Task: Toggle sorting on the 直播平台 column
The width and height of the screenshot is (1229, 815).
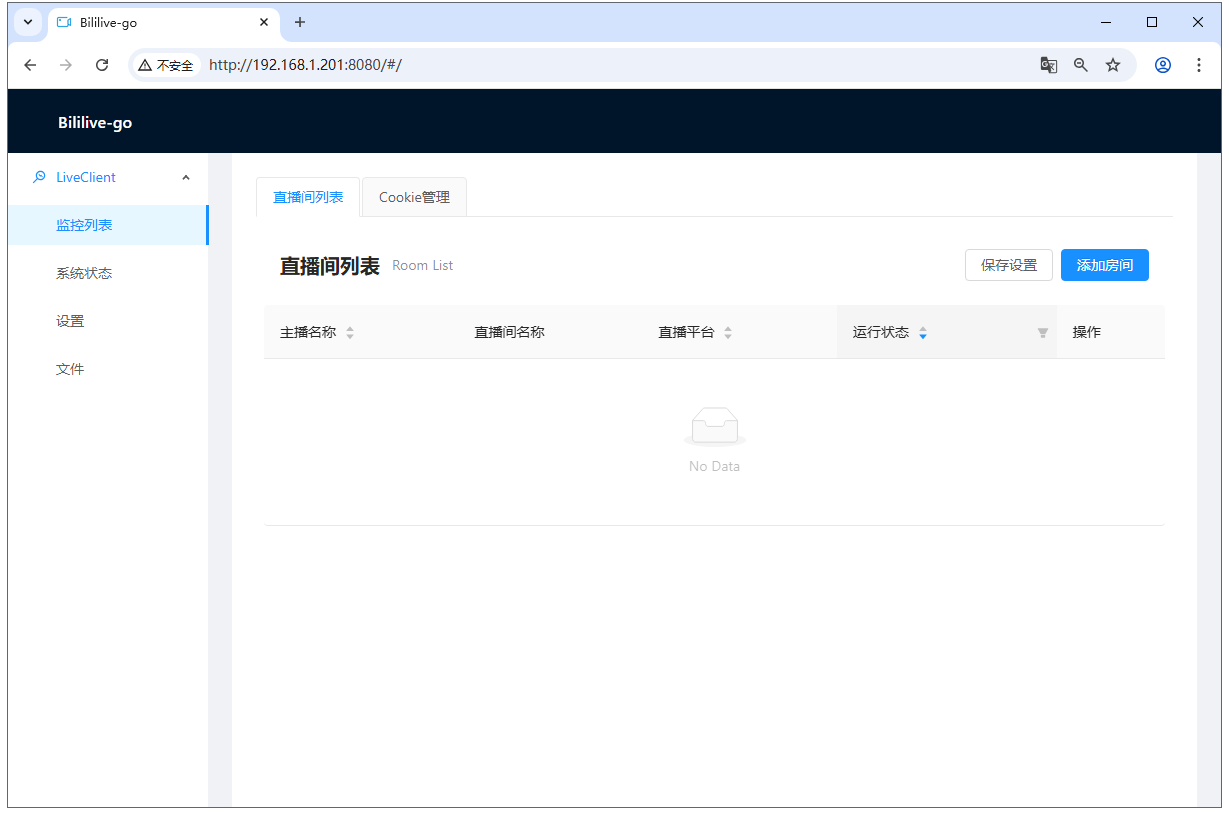Action: click(x=727, y=331)
